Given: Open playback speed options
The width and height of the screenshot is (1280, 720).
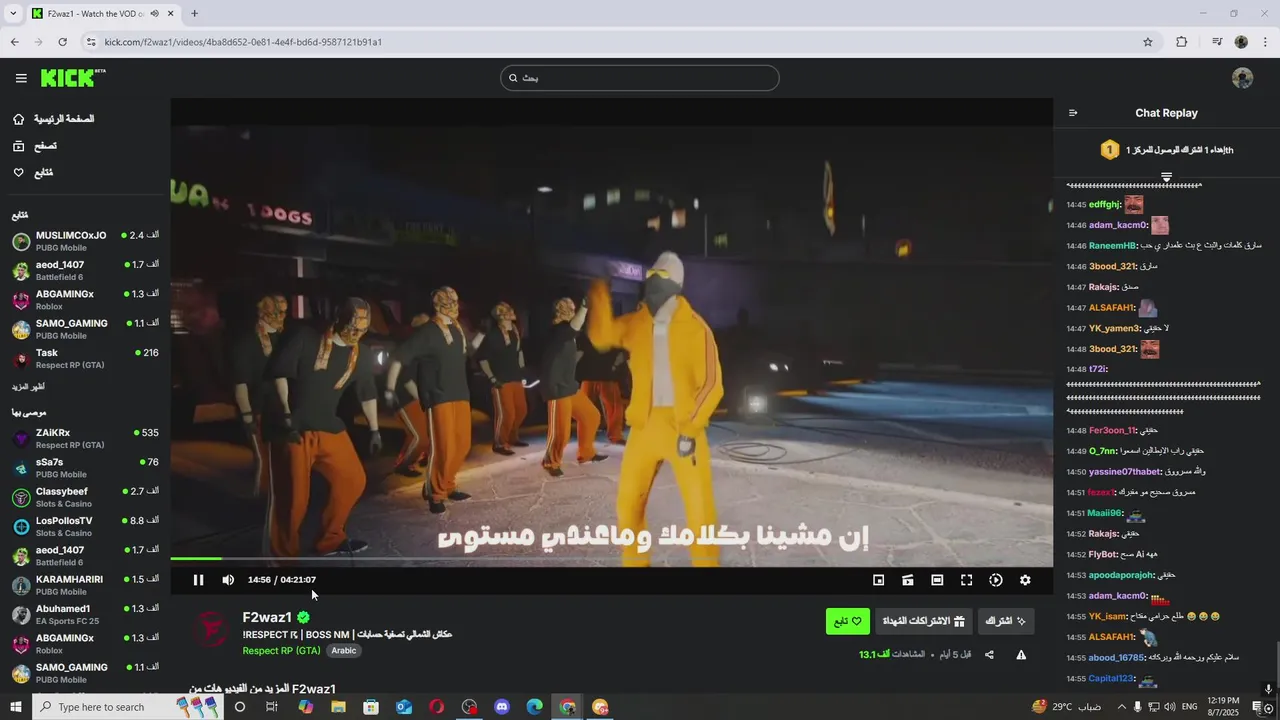Looking at the screenshot, I should point(996,580).
